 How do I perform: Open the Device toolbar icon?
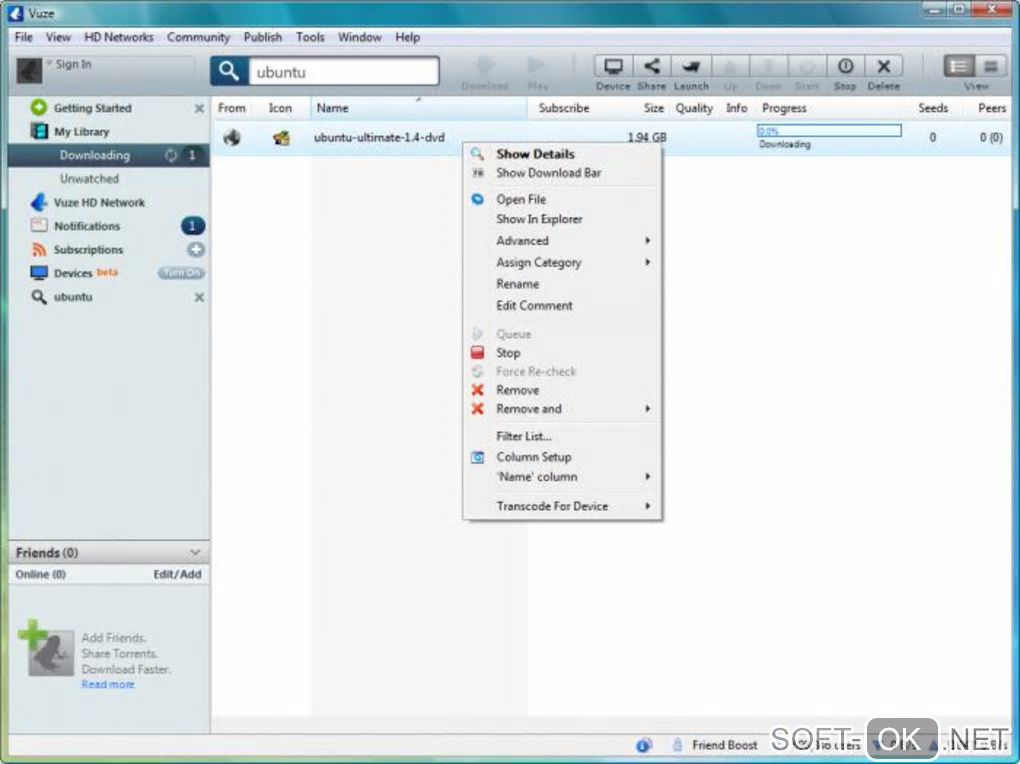tap(613, 66)
